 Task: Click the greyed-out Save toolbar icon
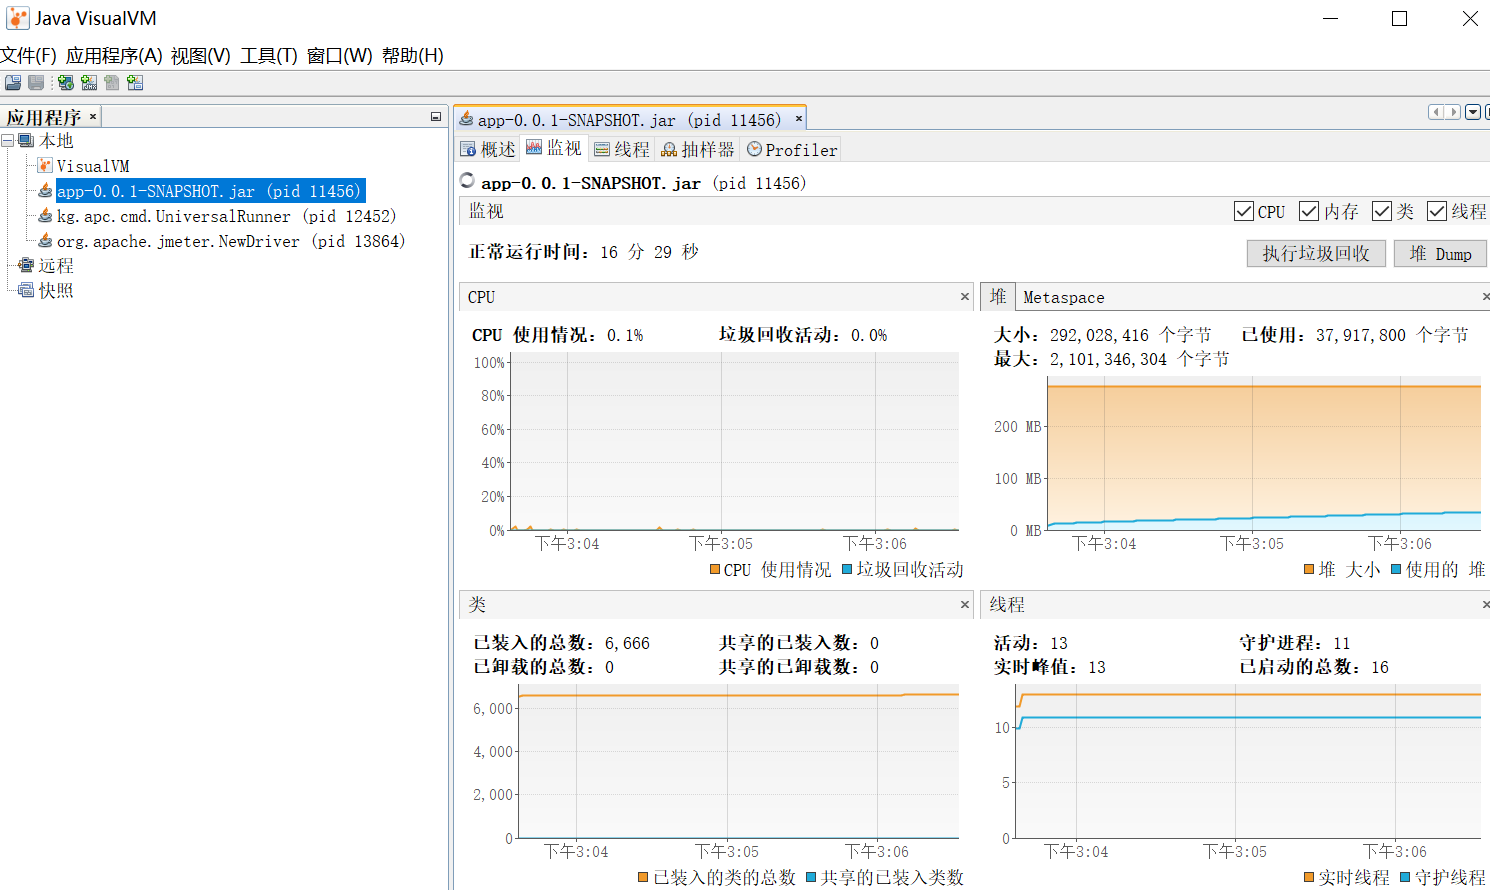point(36,83)
